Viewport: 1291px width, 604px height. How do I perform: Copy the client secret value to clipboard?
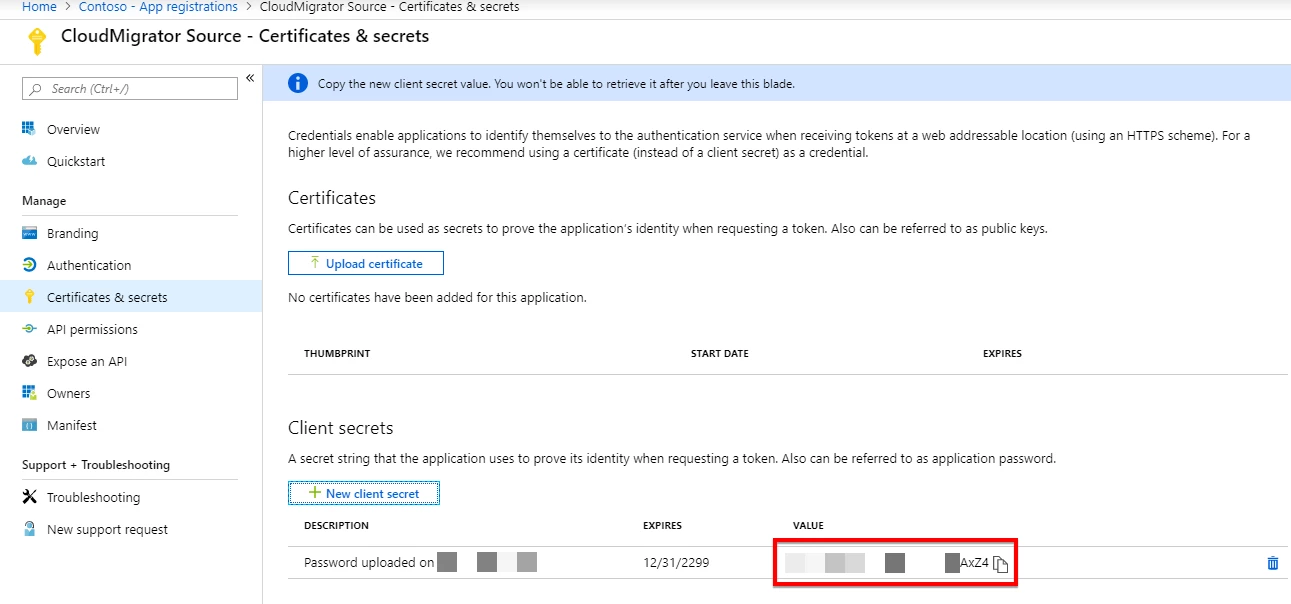1000,564
